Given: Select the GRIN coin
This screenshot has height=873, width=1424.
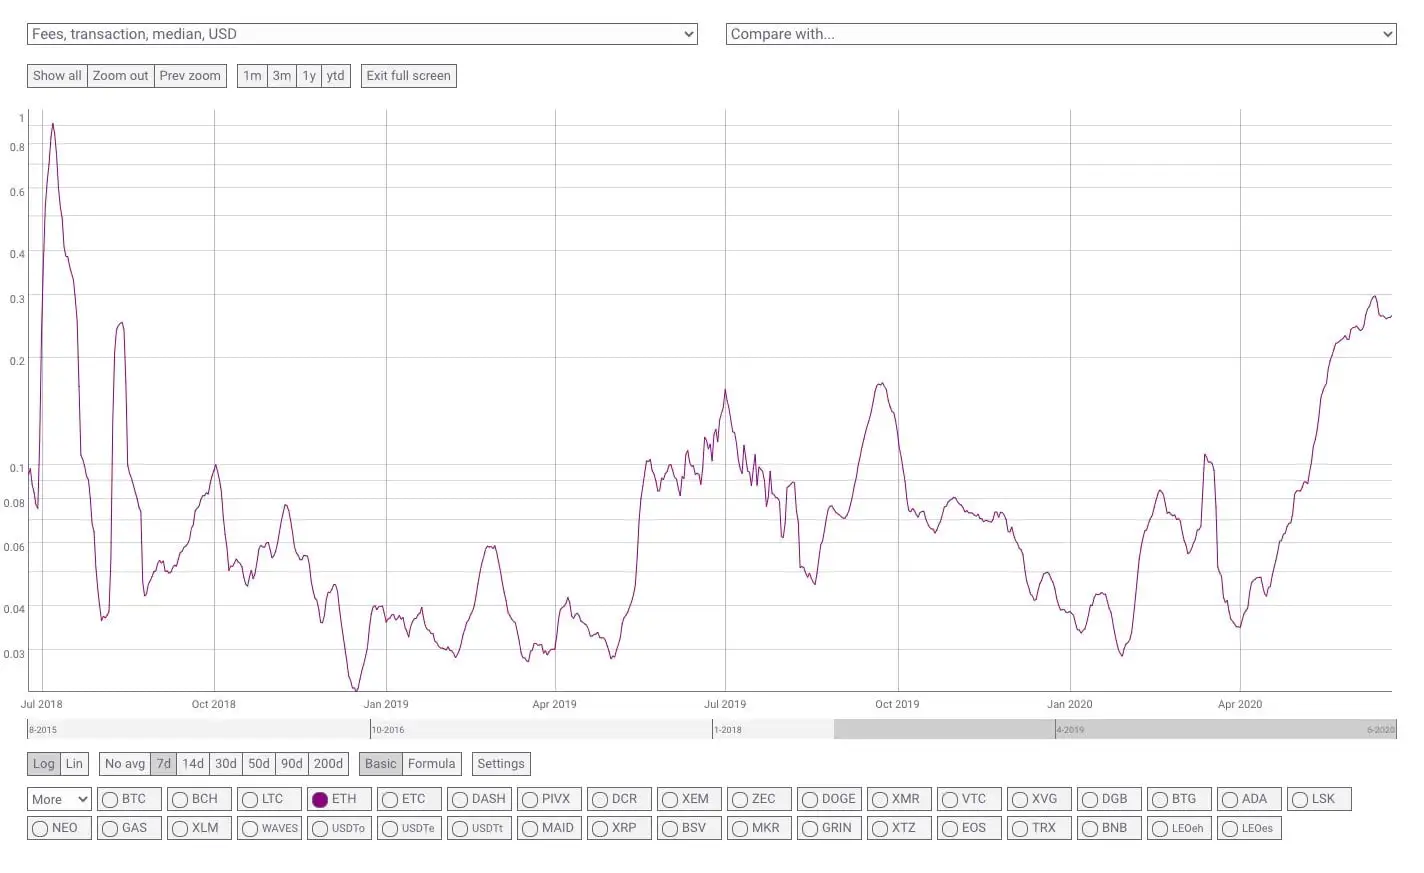Looking at the screenshot, I should (x=811, y=828).
